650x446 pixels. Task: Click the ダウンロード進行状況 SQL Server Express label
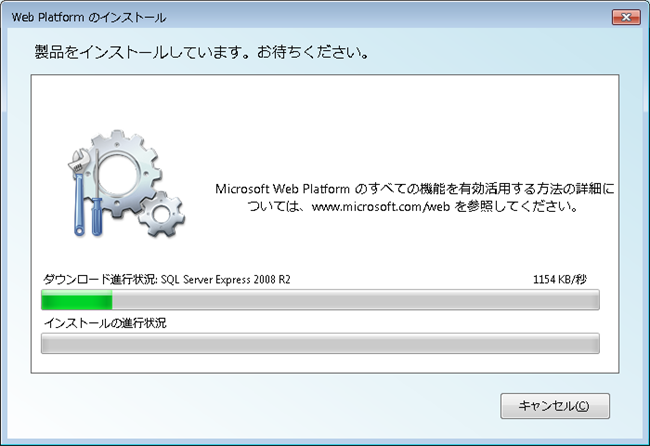pyautogui.click(x=167, y=279)
